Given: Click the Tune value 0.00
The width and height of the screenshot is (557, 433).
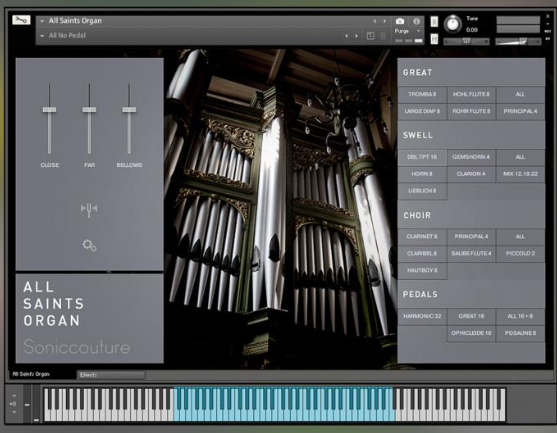Looking at the screenshot, I should click(x=471, y=30).
